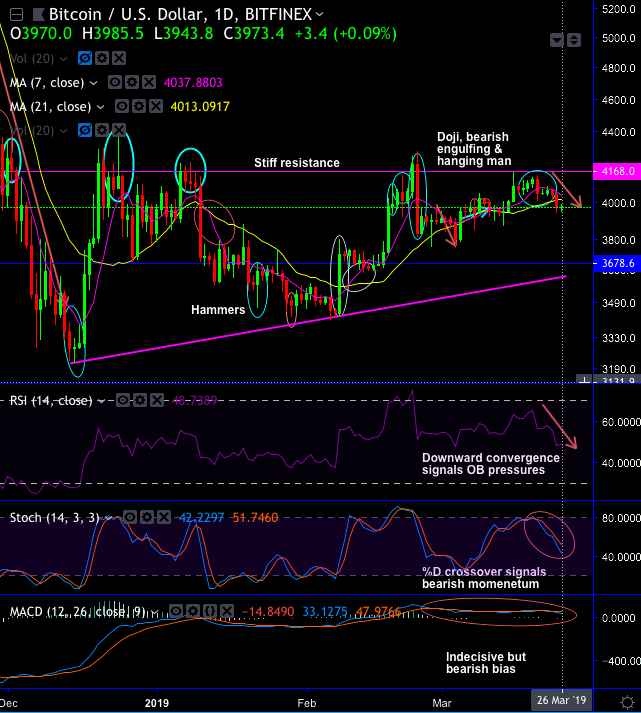Select the Stoch (14, 3, 3) legend label

54,518
